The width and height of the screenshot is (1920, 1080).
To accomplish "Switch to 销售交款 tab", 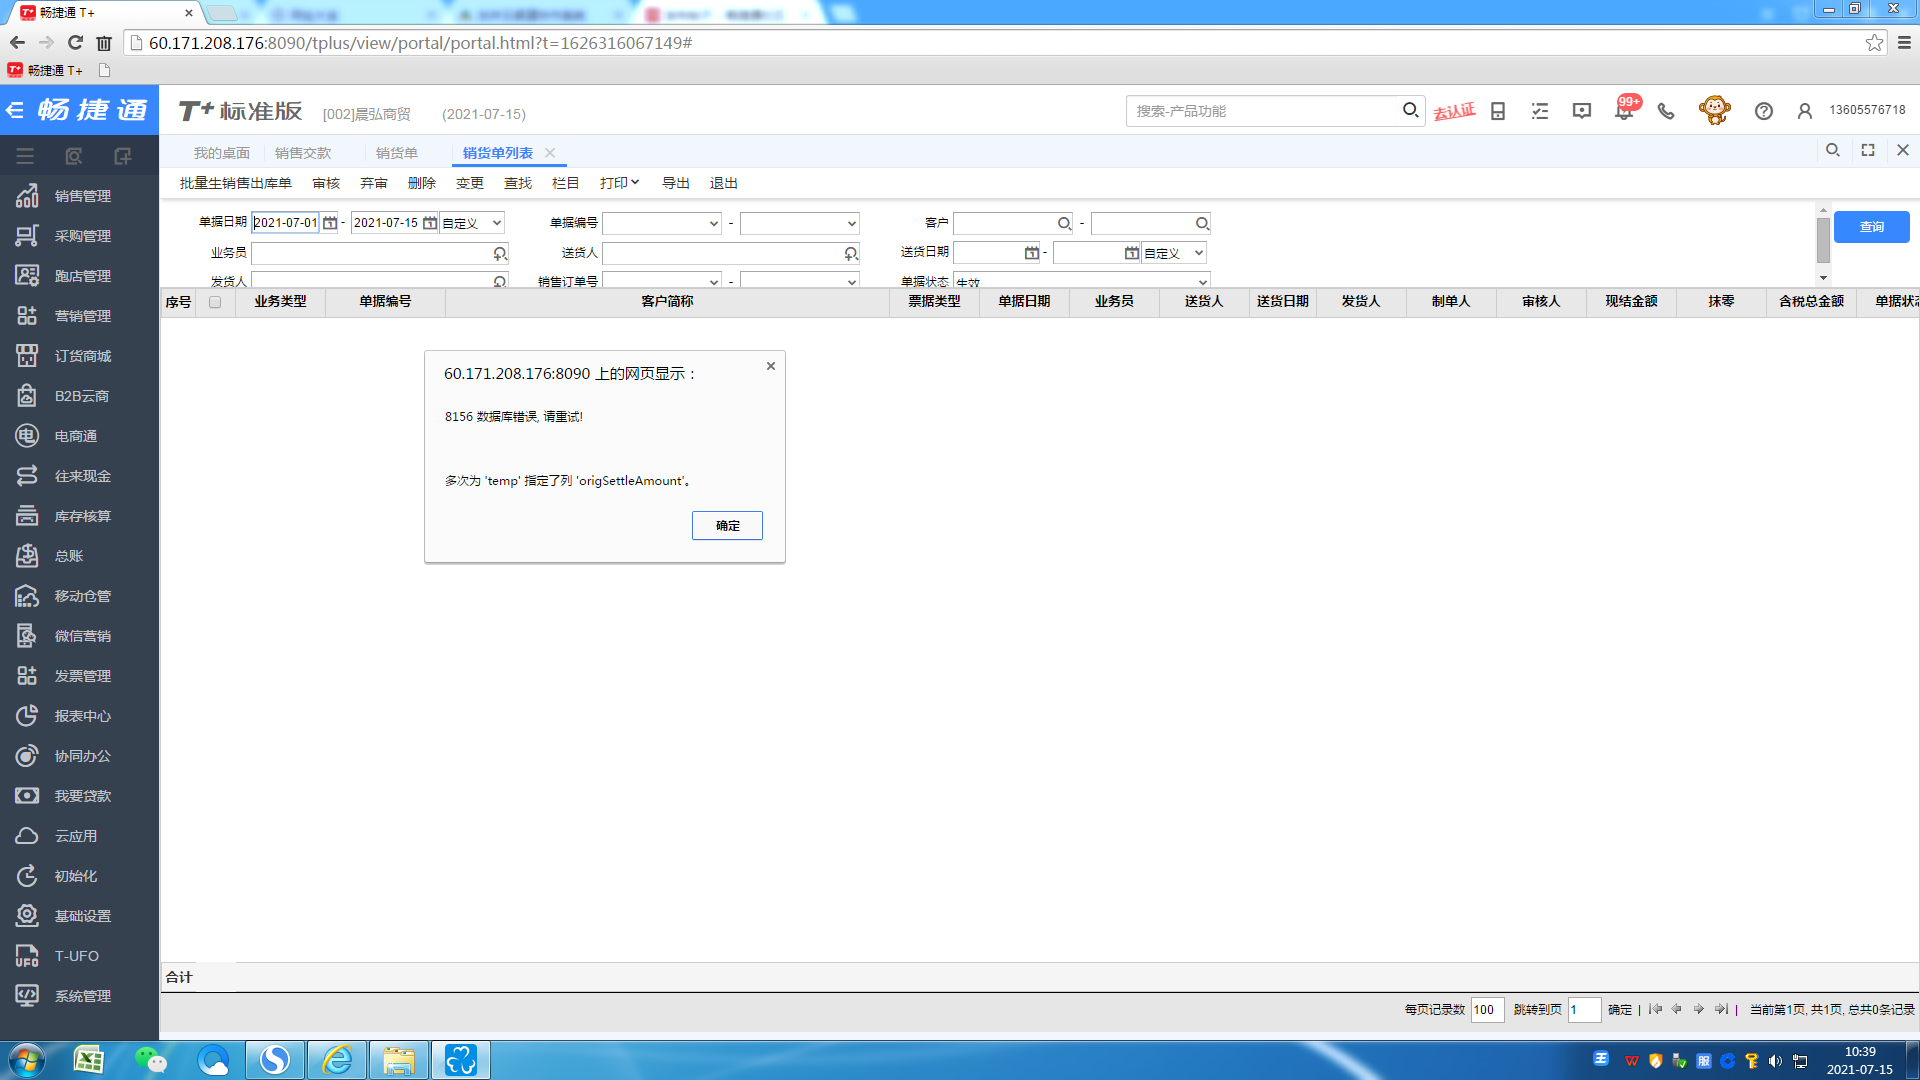I will point(303,153).
